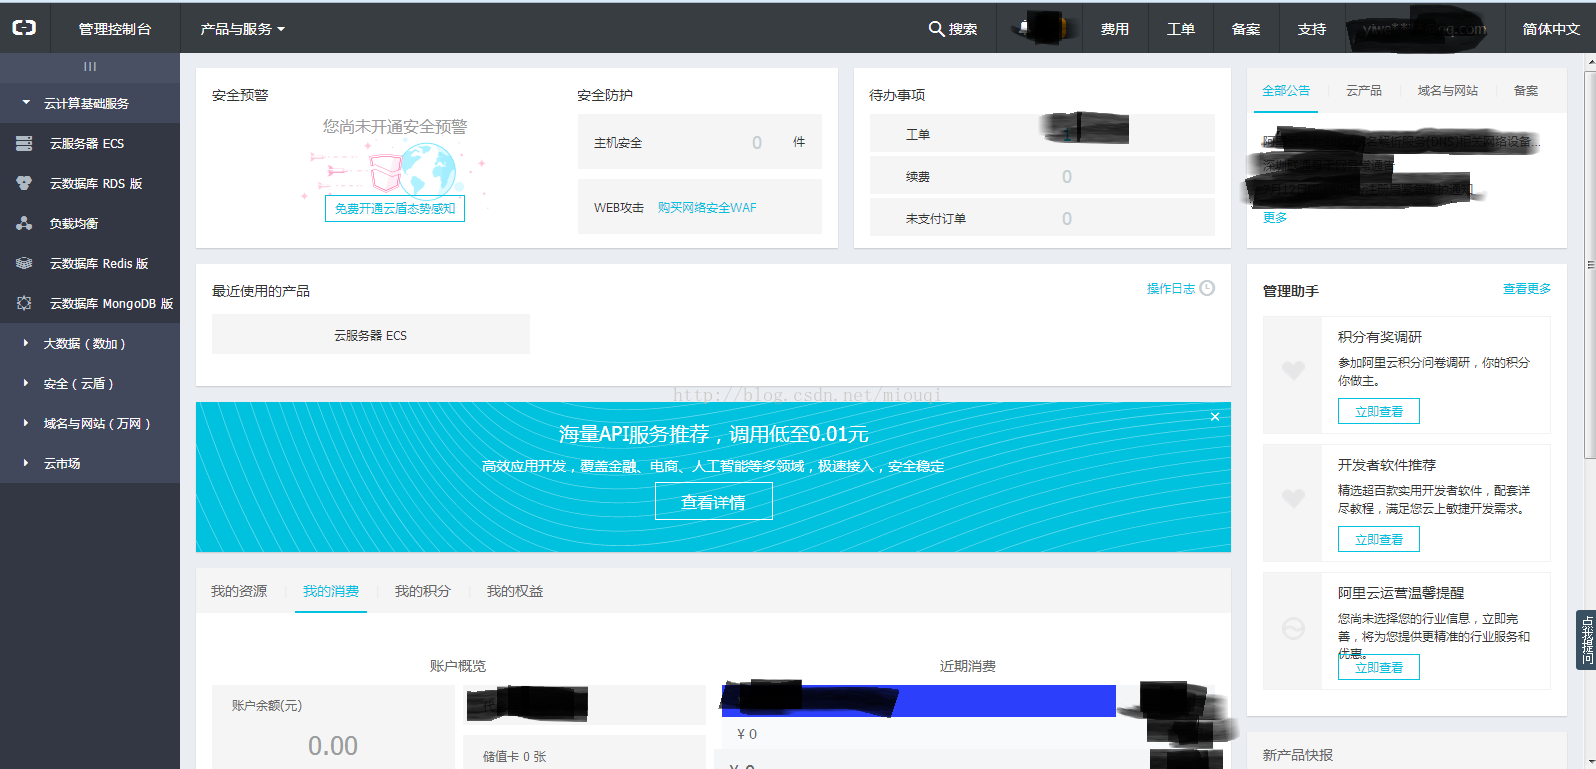Viewport: 1596px width, 769px height.
Task: Switch to 我的资源 tab
Action: (x=239, y=591)
